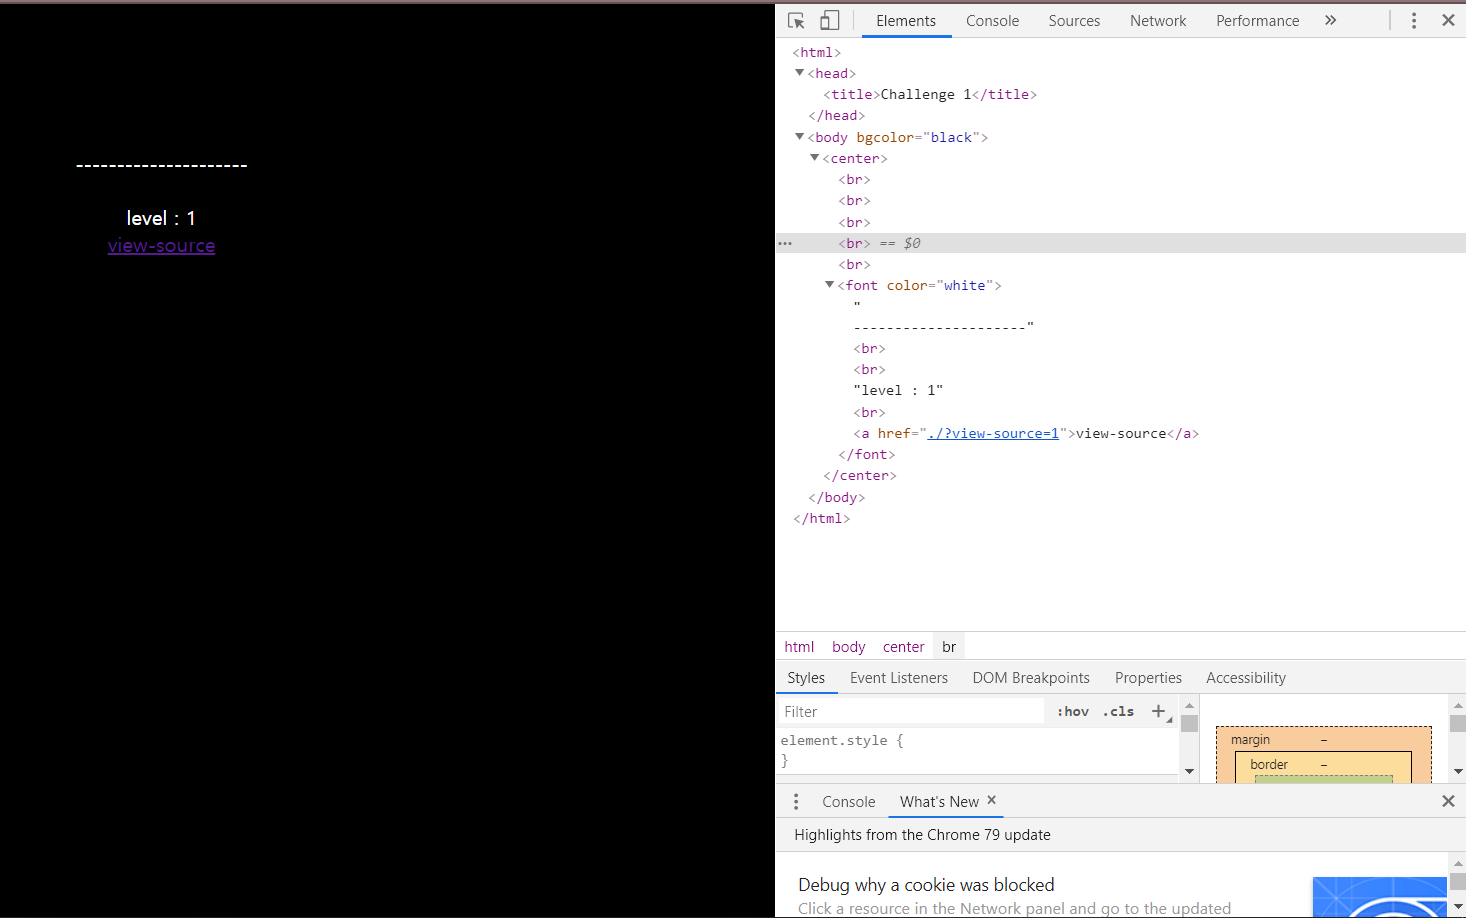Click the margin box in box model
Screen dimensions: 1466x918
tap(1250, 740)
